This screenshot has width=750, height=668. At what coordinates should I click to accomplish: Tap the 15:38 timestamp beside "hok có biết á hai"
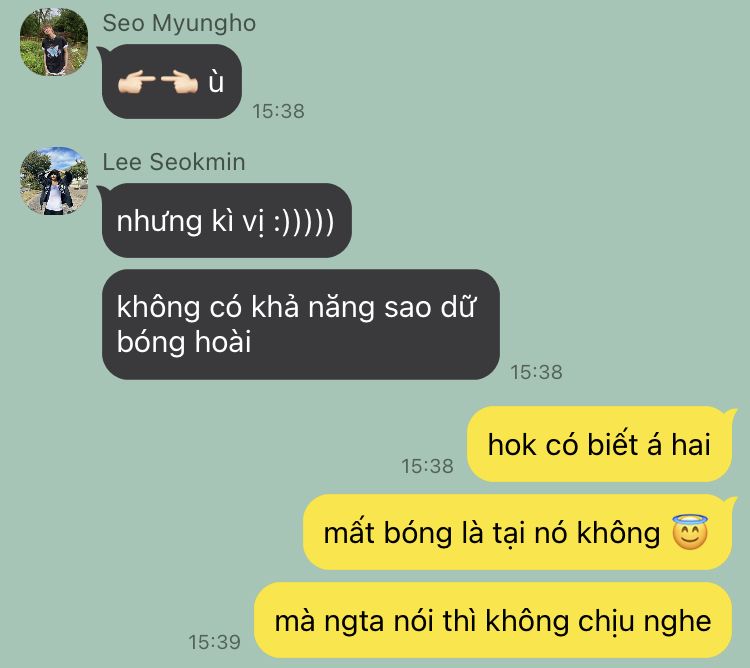point(427,466)
